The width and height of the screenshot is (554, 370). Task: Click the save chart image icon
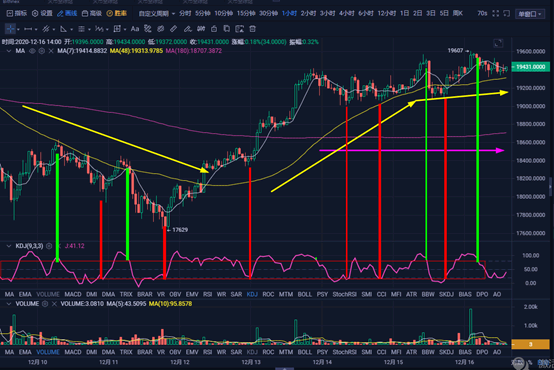[x=240, y=29]
